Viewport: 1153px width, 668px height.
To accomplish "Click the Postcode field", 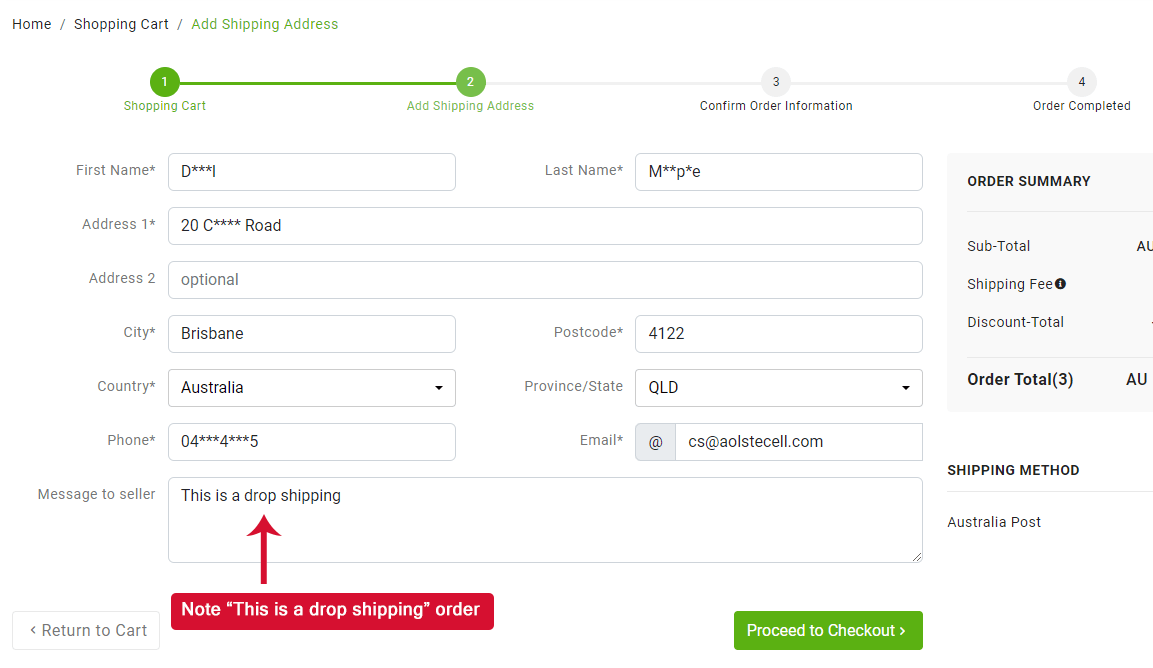I will tap(778, 334).
